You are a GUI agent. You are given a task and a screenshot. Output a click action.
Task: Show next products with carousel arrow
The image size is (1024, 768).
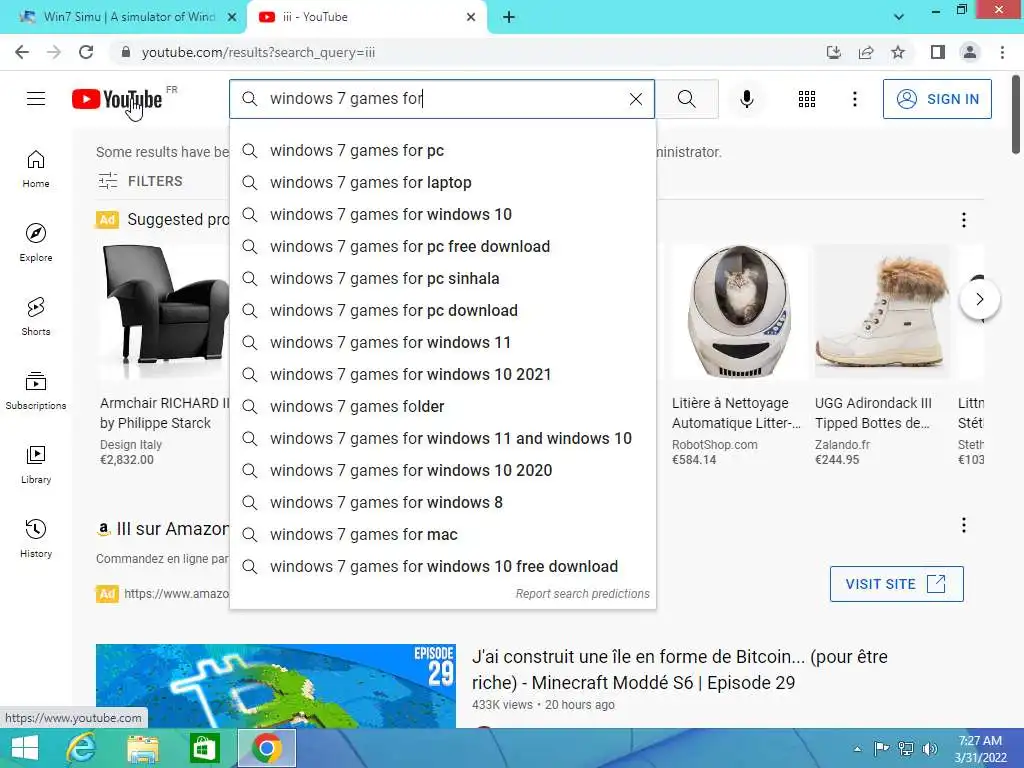(x=980, y=299)
